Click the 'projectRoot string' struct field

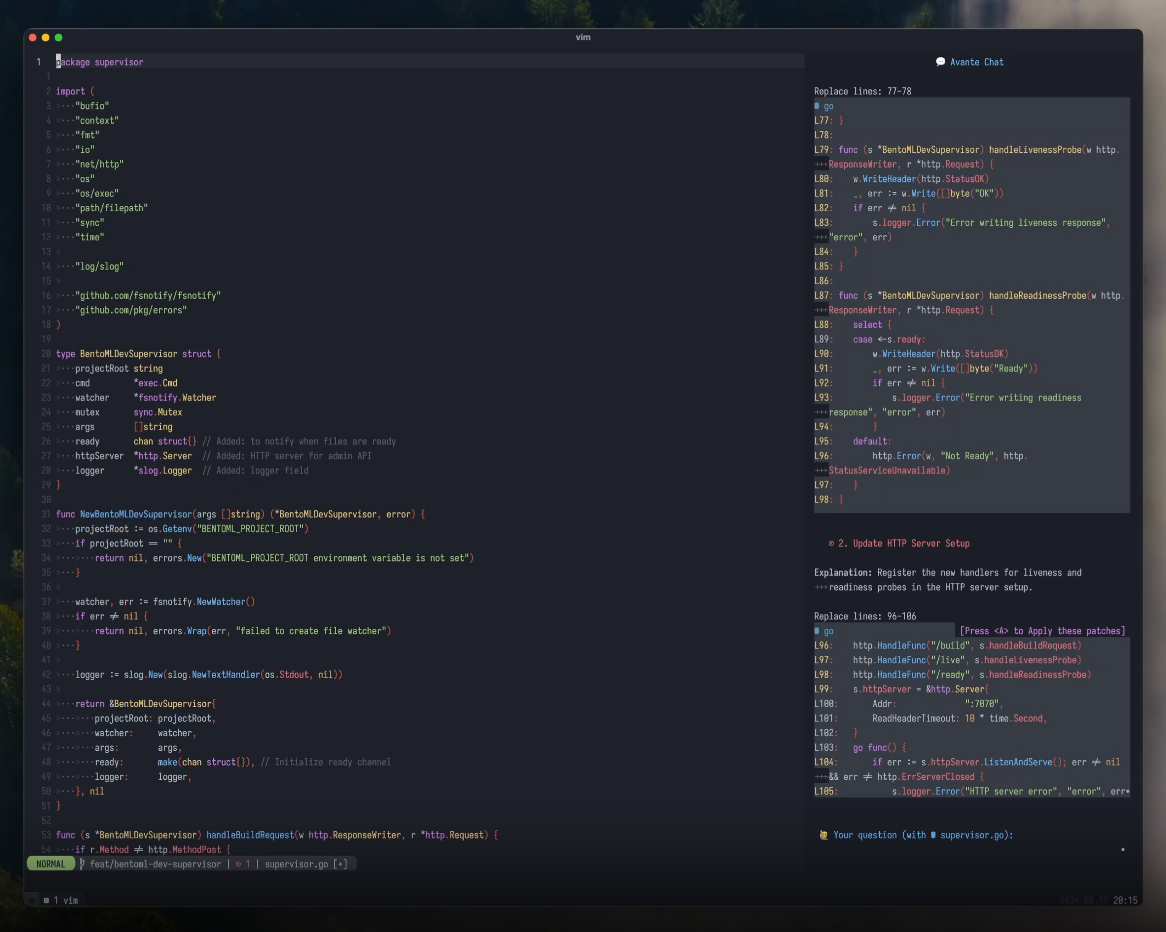[x=119, y=368]
